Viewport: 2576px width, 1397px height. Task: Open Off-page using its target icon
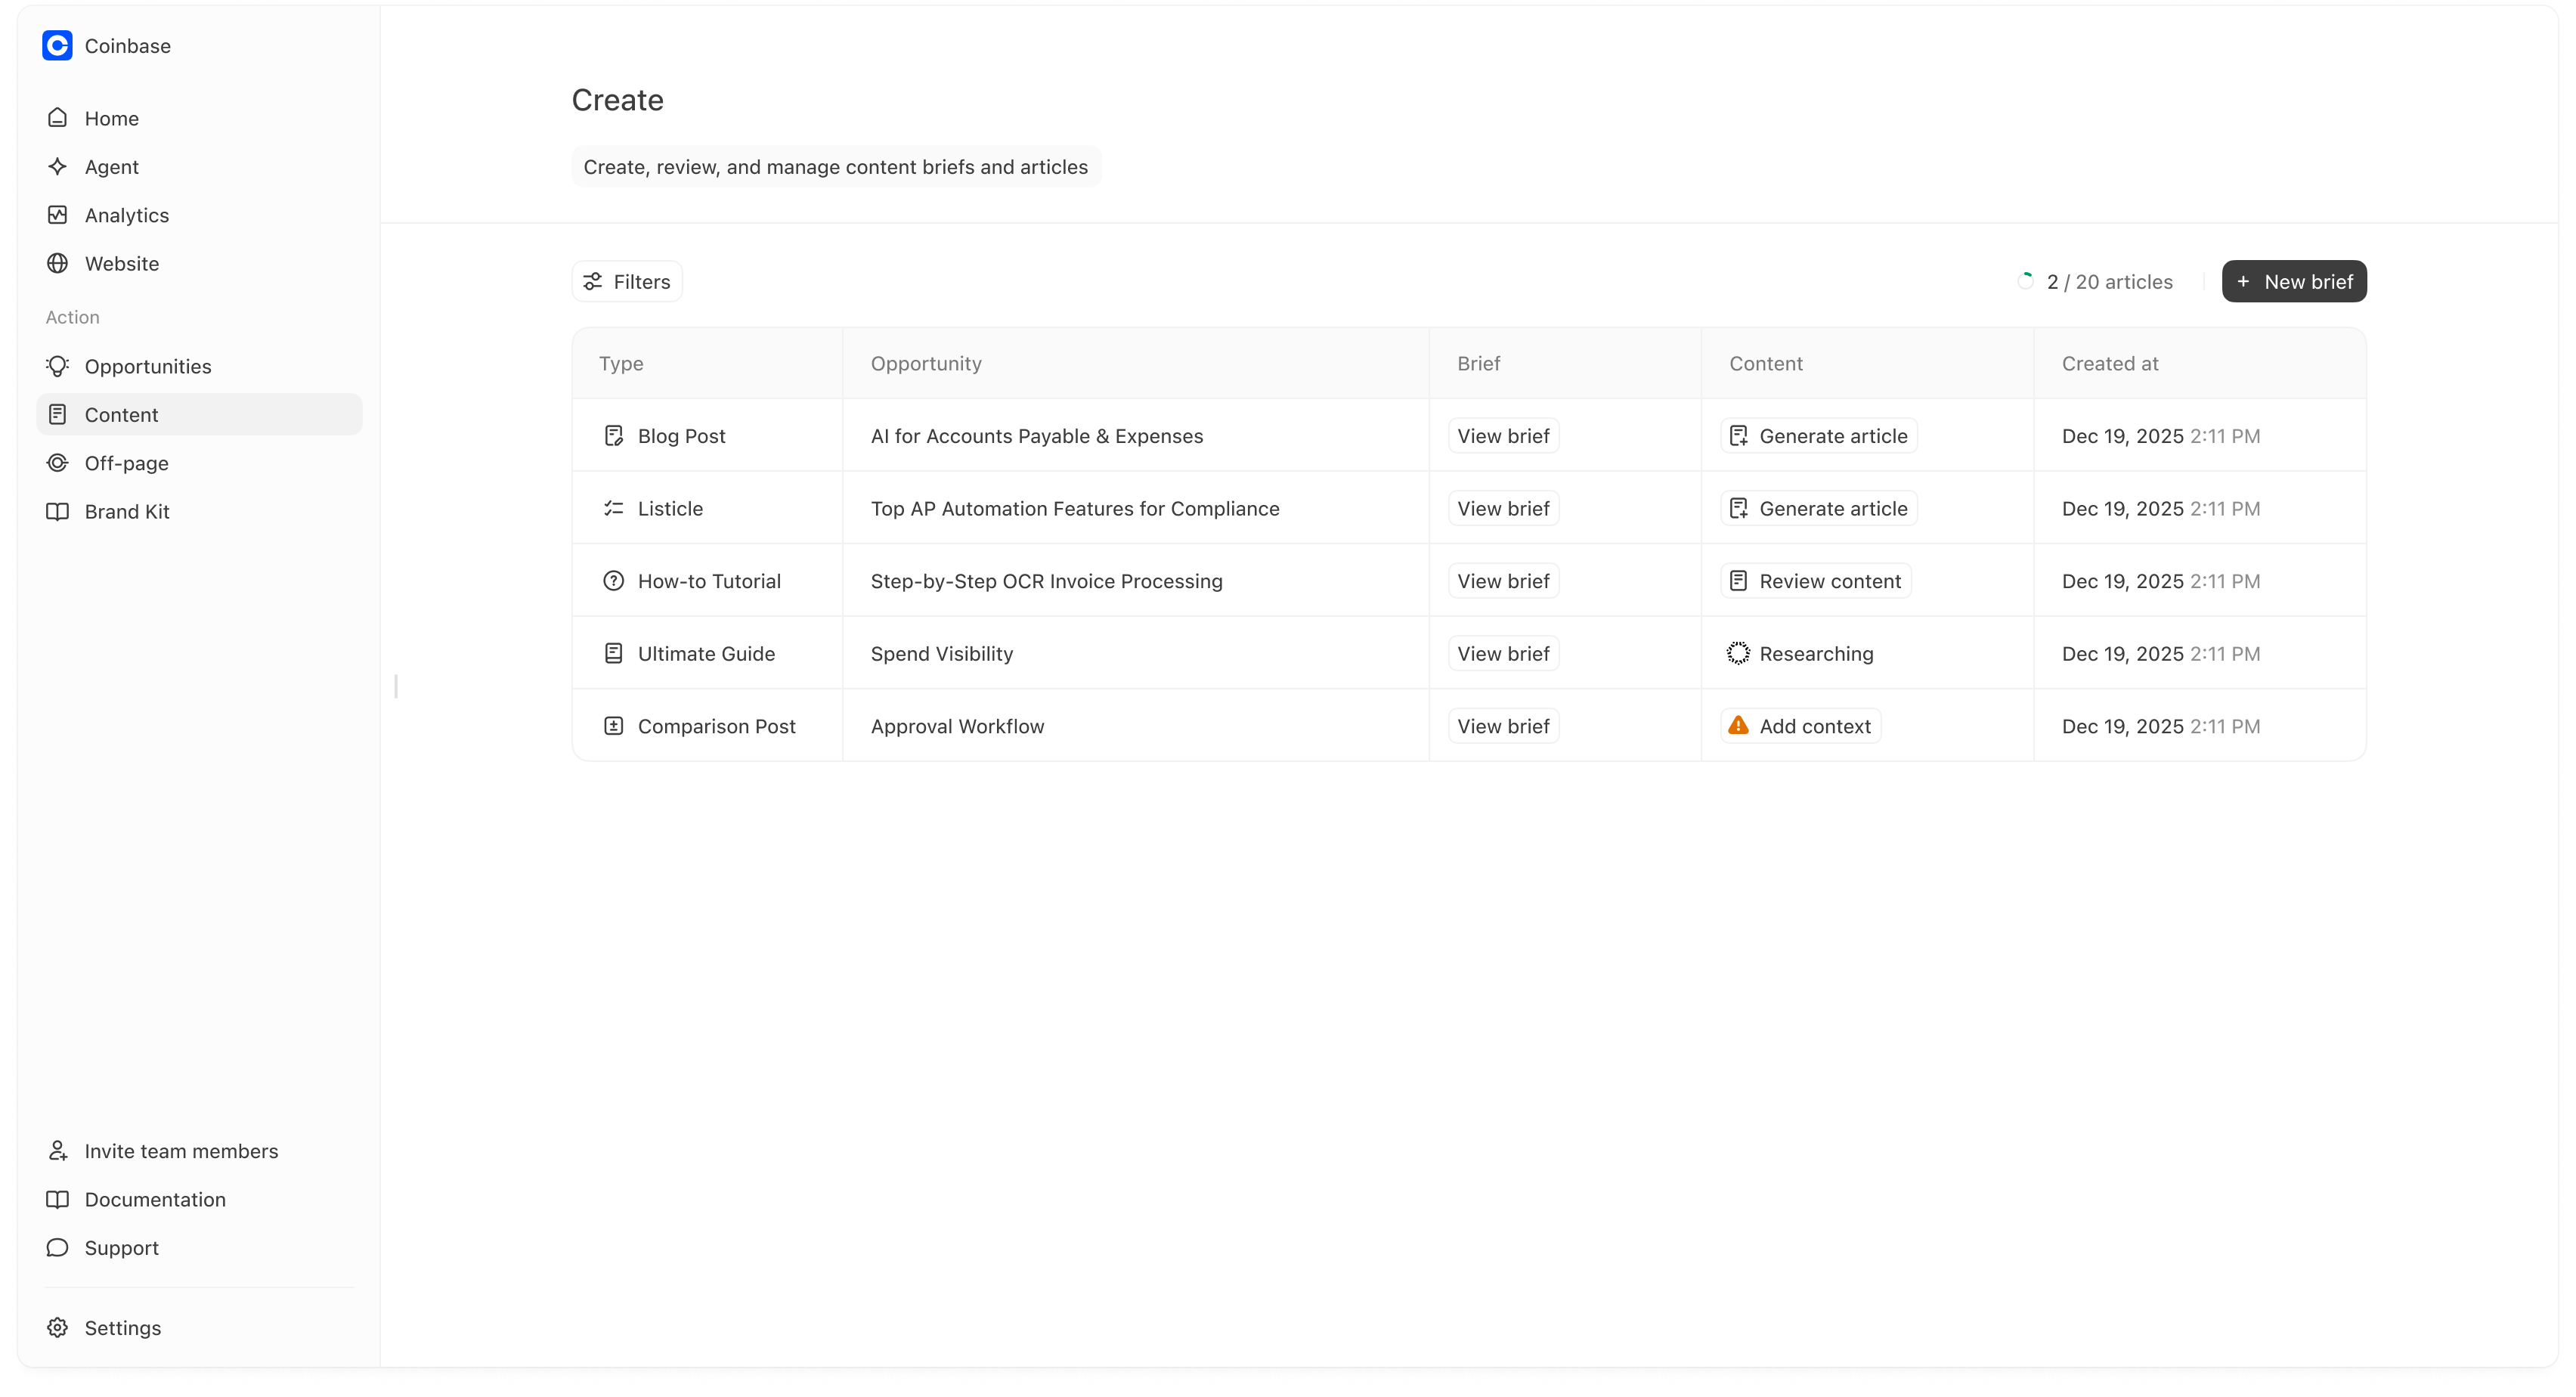(x=57, y=463)
